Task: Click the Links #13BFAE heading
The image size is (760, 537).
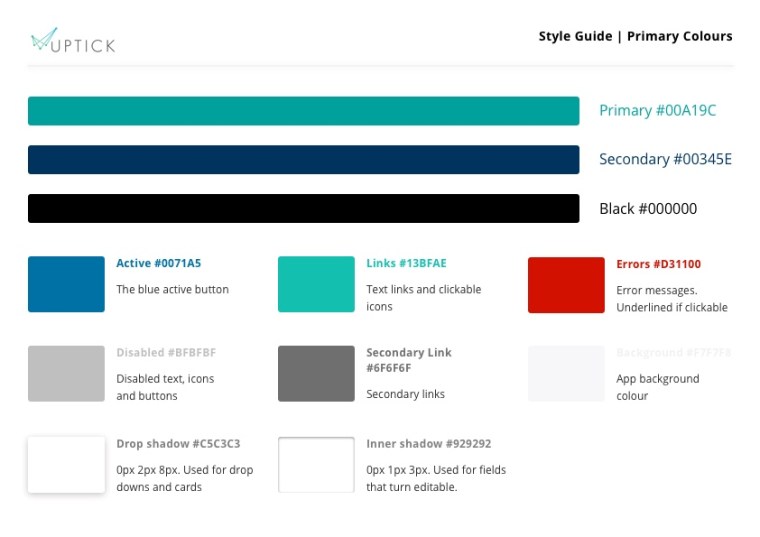Action: coord(406,264)
